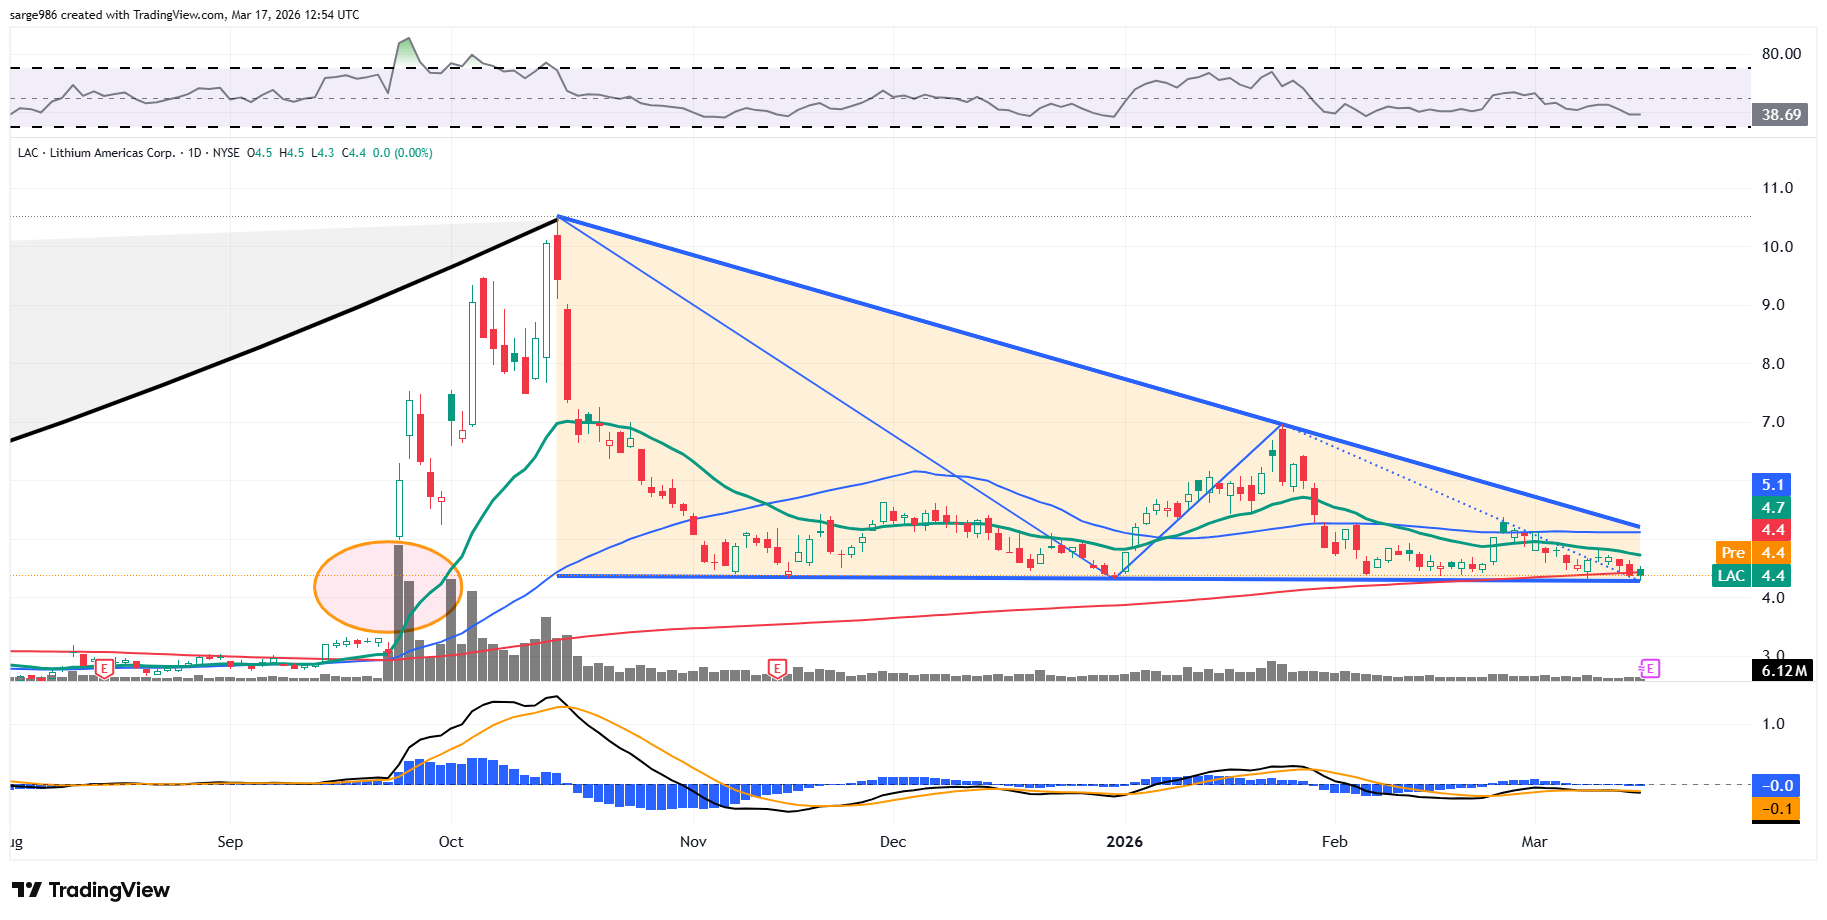
Task: Click the red 4.4 moving average label
Action: (x=1772, y=530)
